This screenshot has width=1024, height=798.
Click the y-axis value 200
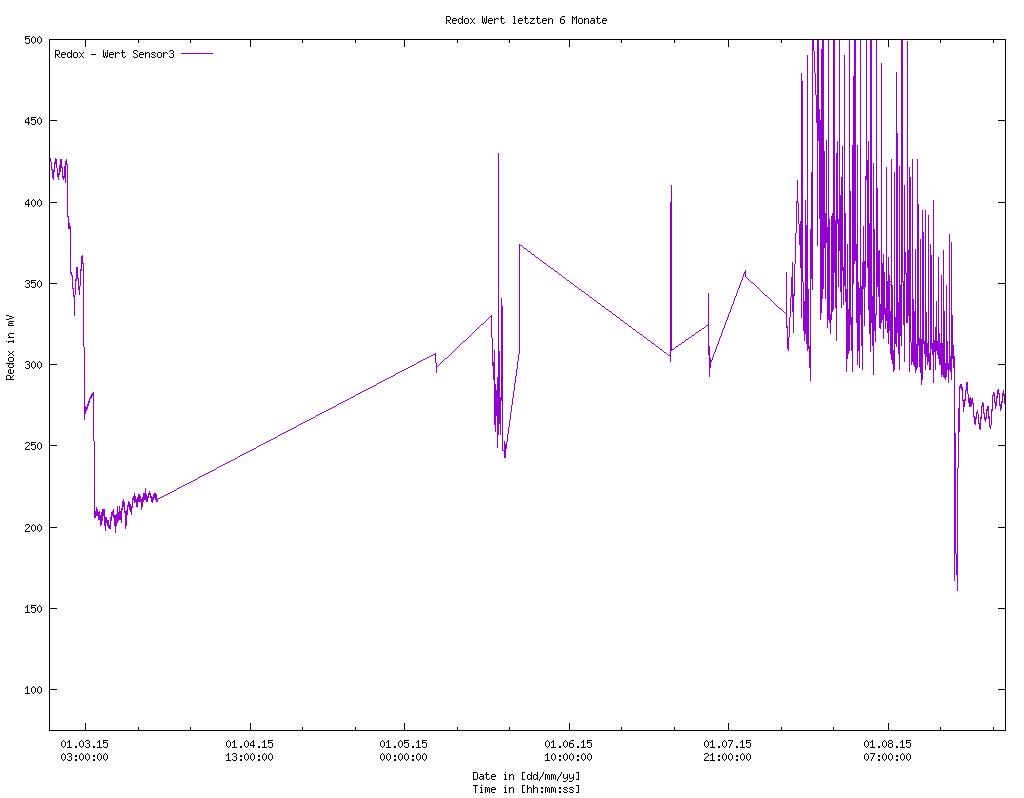(x=33, y=527)
